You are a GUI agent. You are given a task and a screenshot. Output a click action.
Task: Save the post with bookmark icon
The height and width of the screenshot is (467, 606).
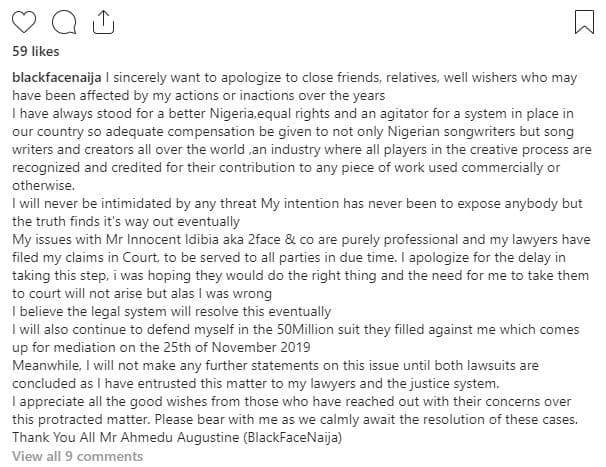click(x=584, y=19)
